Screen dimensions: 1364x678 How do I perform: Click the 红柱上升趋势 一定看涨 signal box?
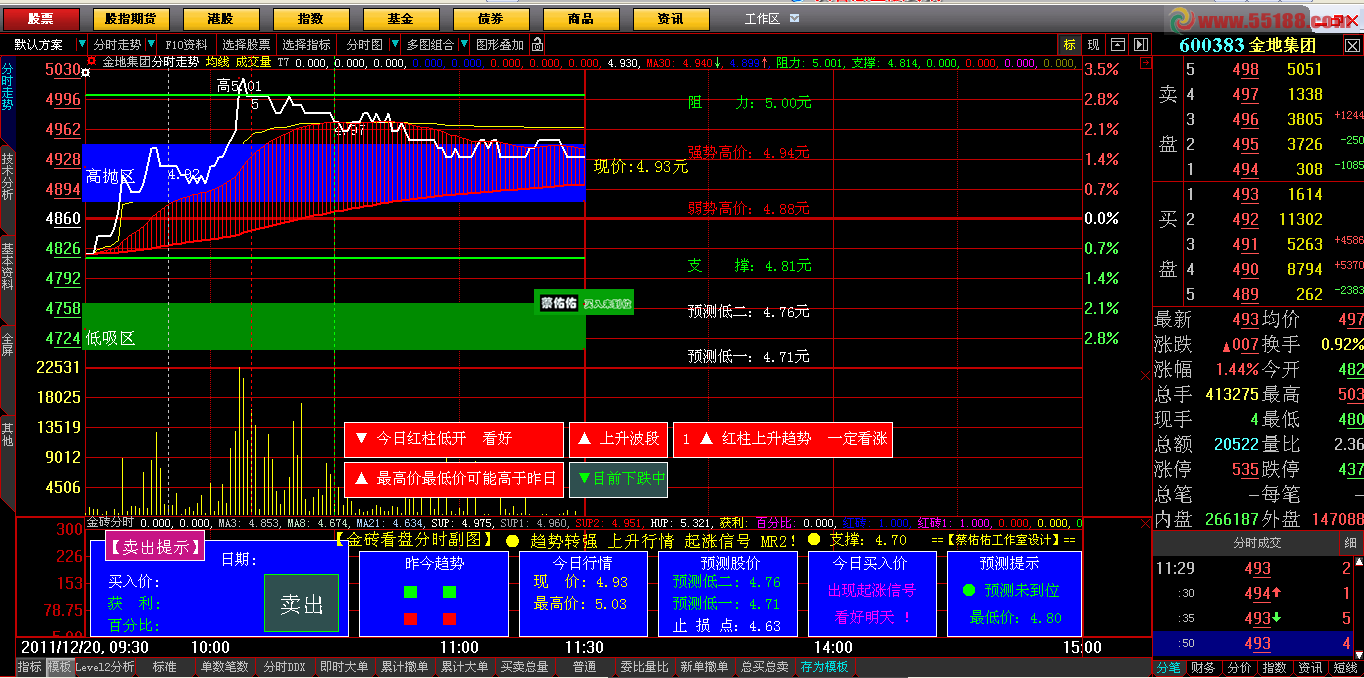click(782, 439)
